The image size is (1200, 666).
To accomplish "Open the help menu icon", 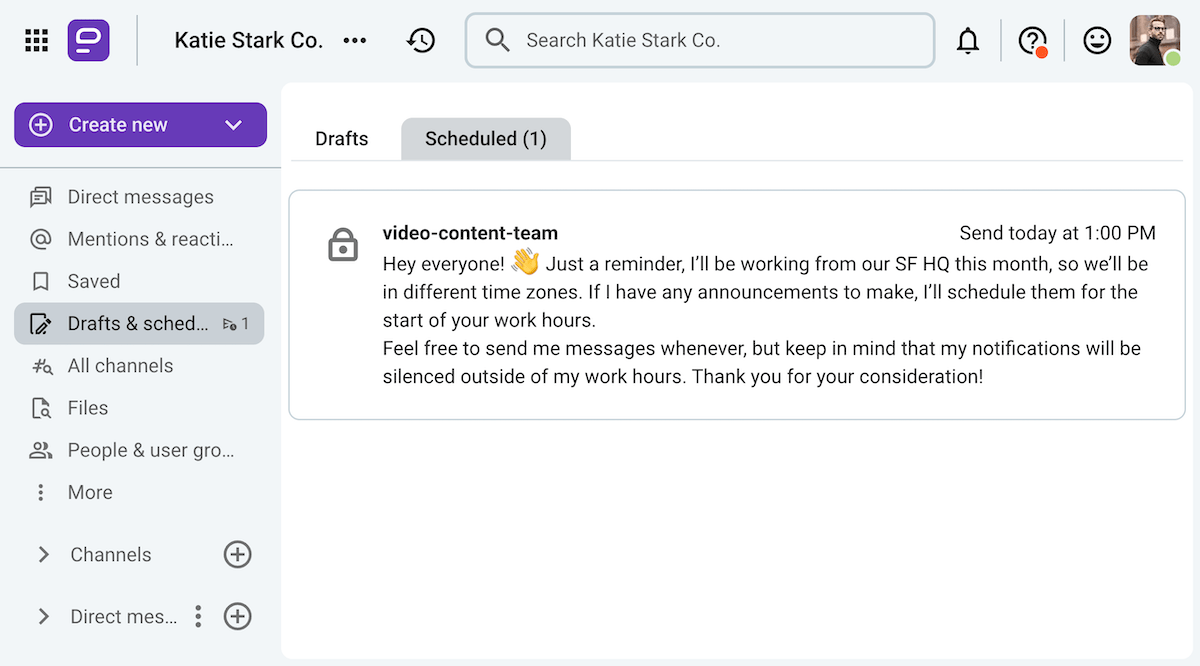I will [1032, 40].
